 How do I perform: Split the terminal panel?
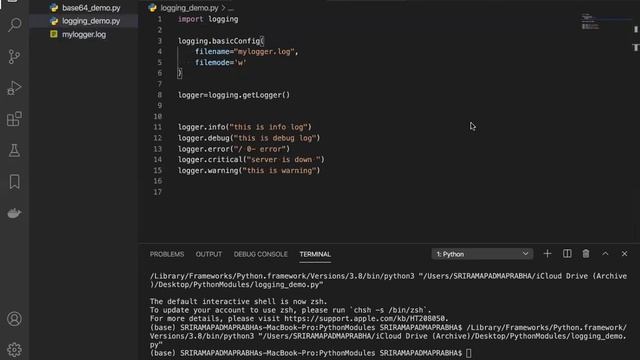click(x=567, y=254)
